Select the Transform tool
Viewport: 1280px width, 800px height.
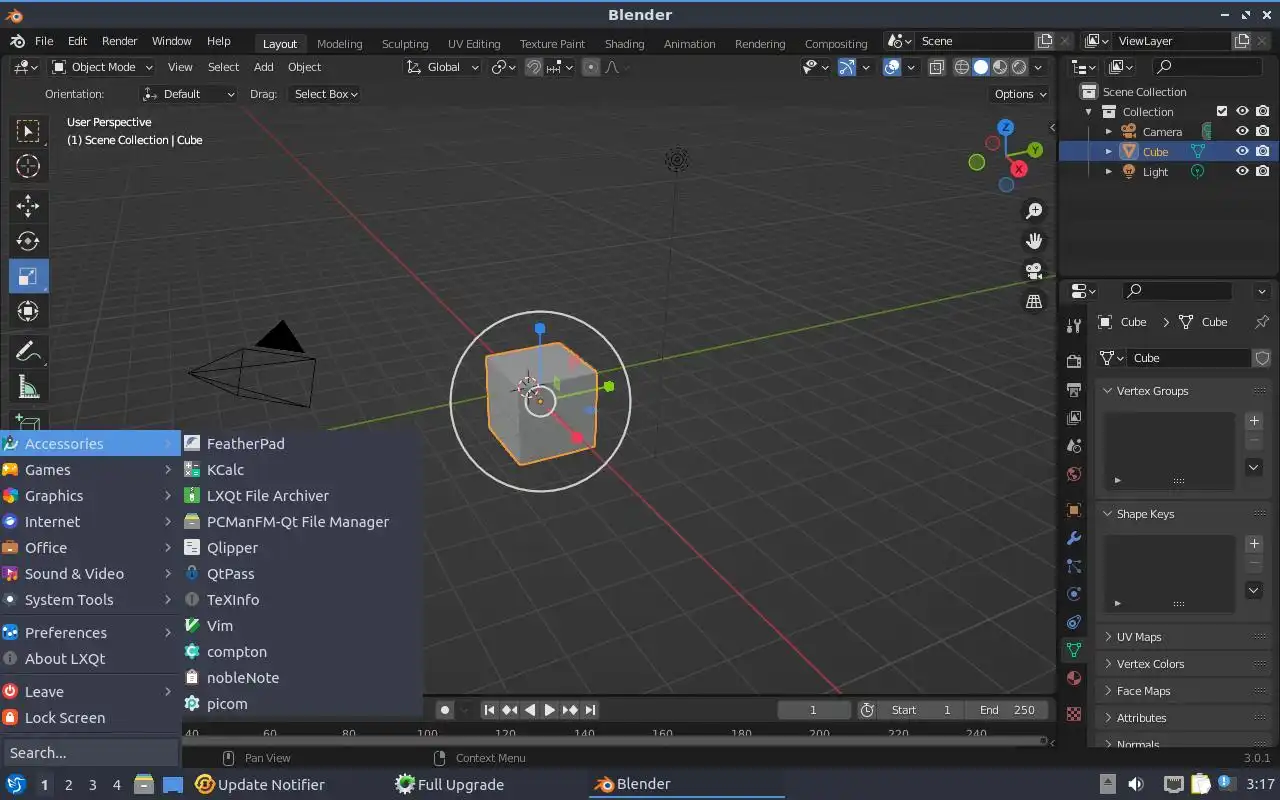click(x=28, y=311)
